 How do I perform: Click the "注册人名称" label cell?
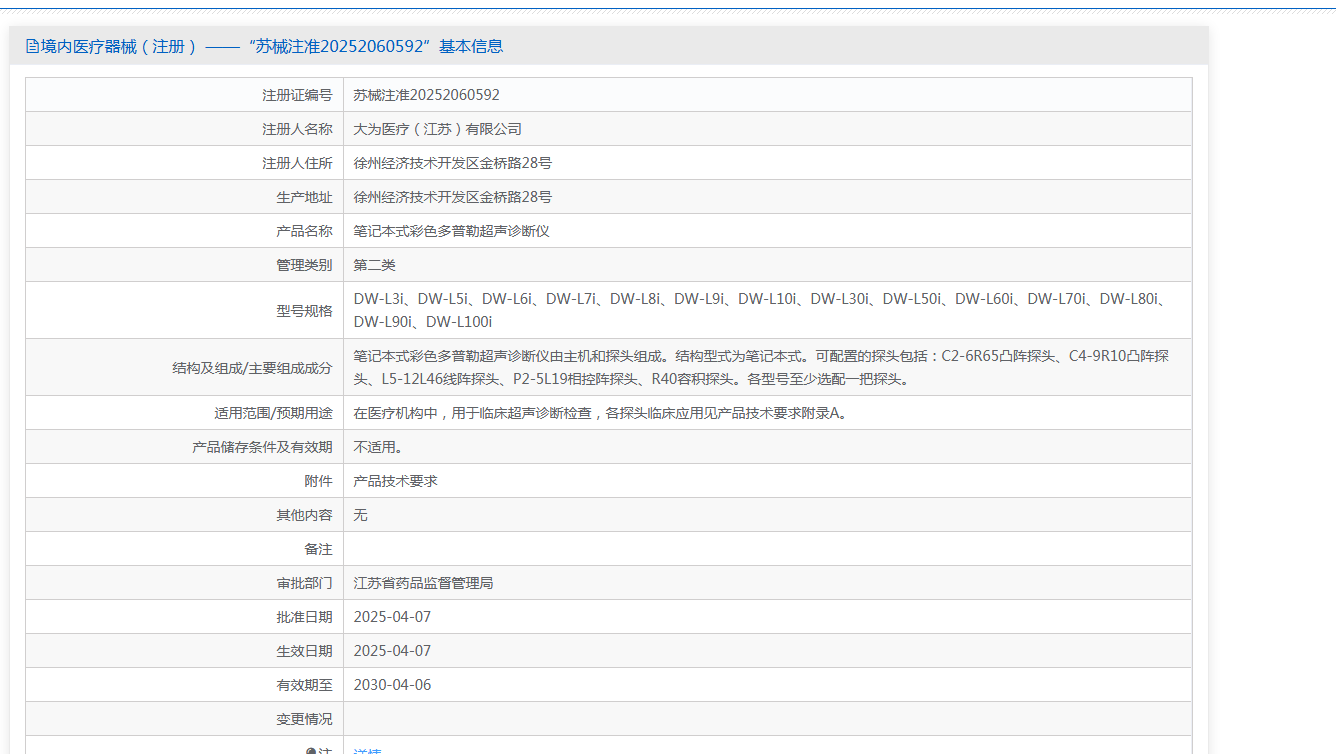185,129
